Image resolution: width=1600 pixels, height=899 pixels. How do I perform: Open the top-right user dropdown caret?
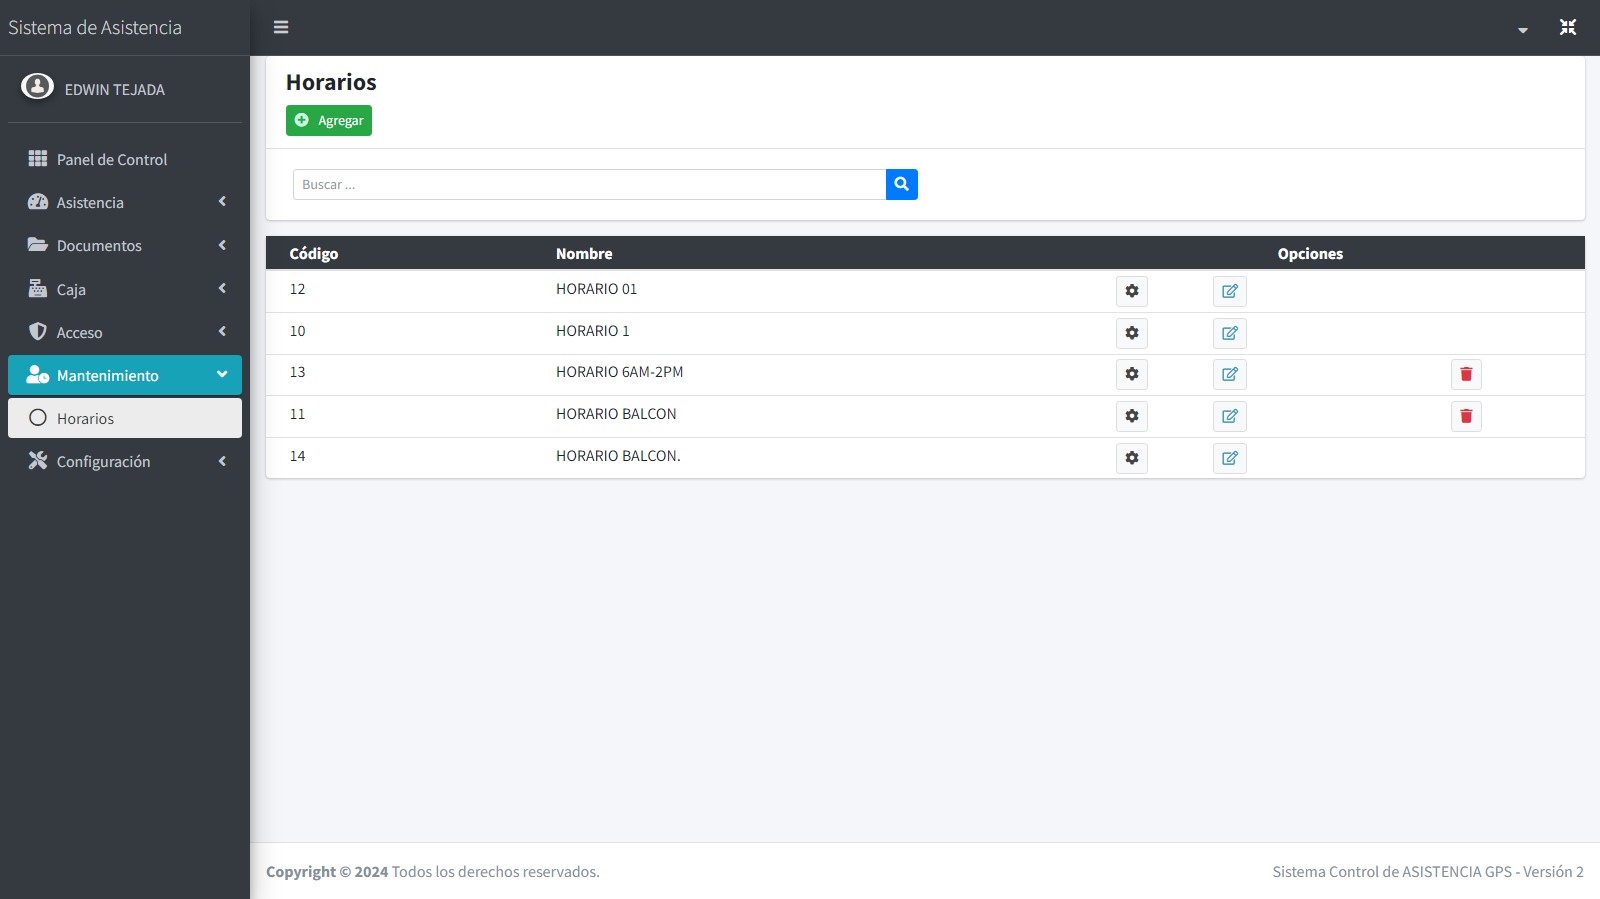point(1522,30)
